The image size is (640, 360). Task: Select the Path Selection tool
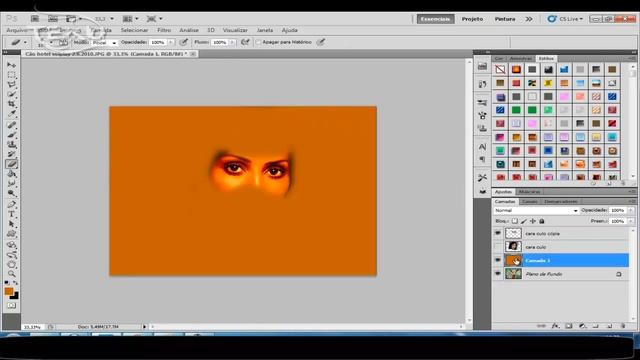[11, 224]
